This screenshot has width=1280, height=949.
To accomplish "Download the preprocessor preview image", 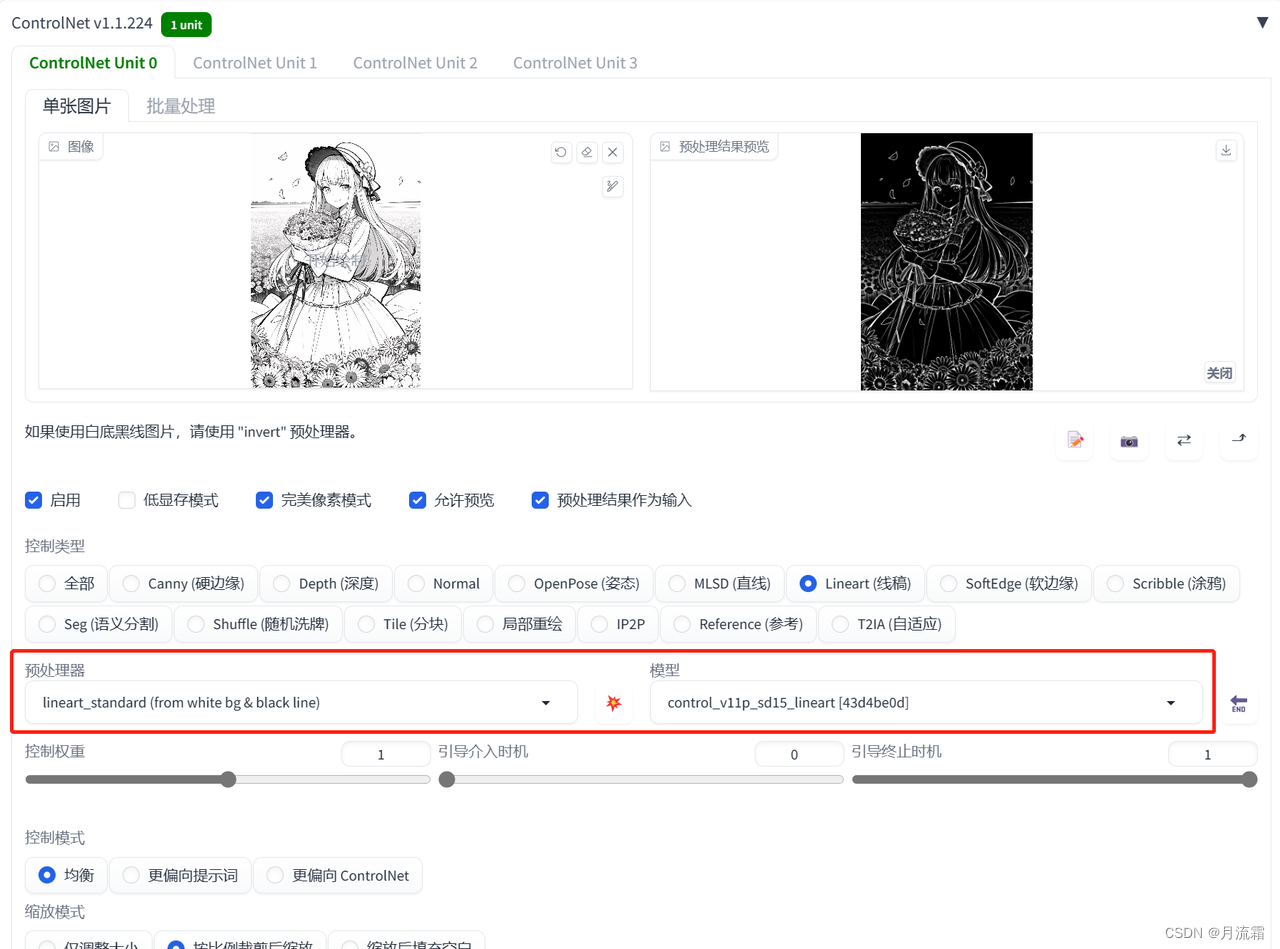I will click(x=1226, y=150).
